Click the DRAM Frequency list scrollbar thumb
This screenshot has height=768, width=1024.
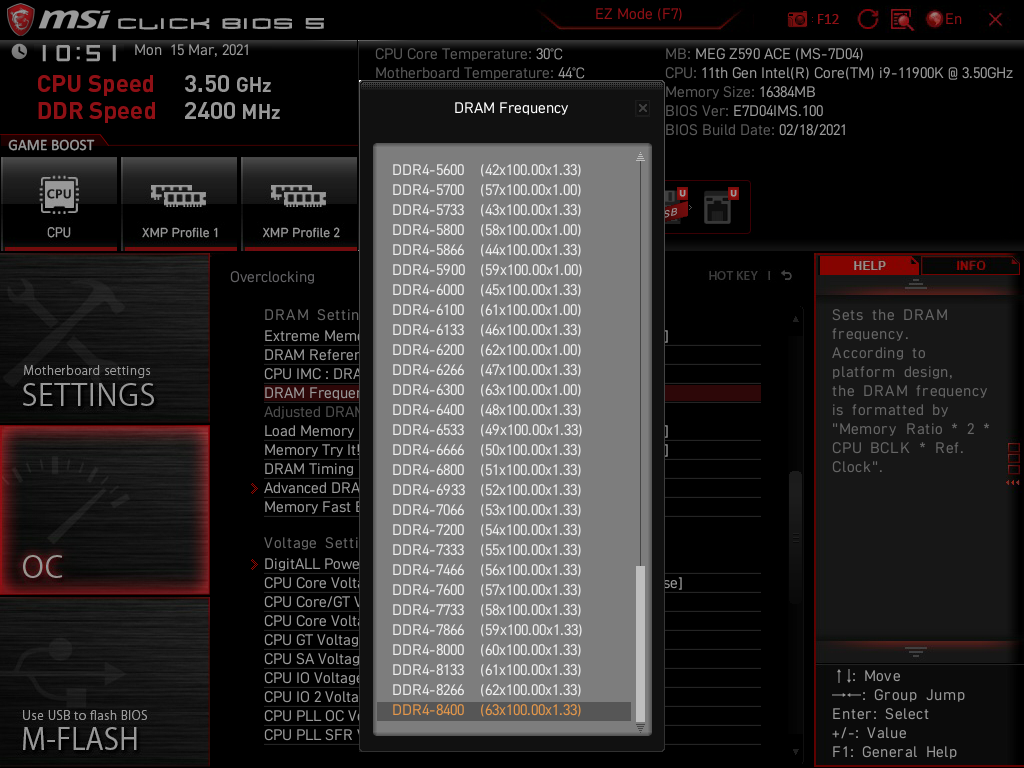(x=640, y=643)
